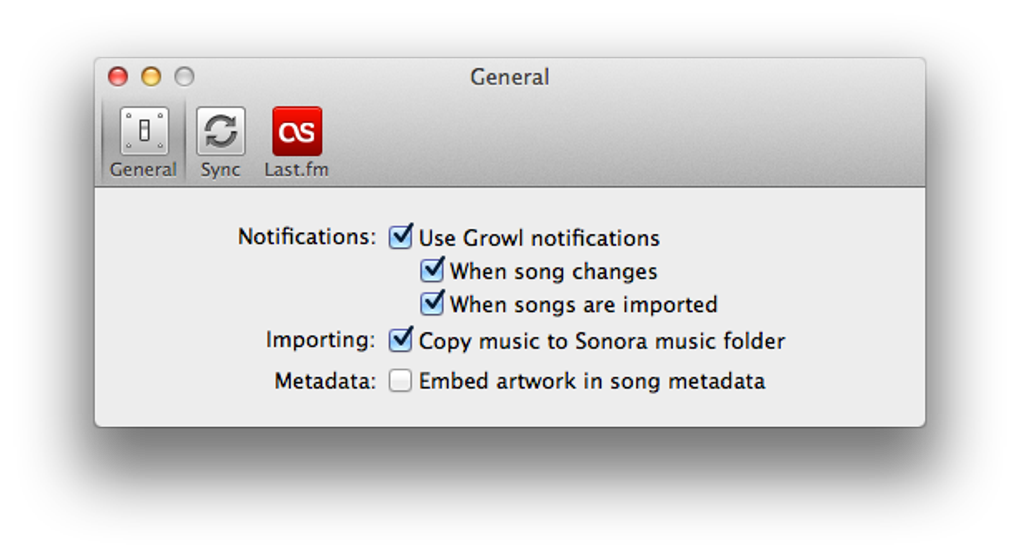Minimize the window using the yellow button
Screen dimensions: 1020x558
[x=151, y=77]
